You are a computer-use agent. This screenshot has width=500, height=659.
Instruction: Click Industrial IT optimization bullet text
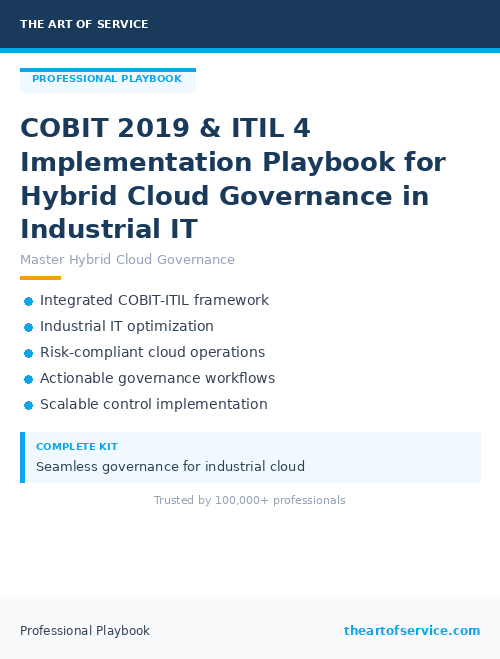click(126, 327)
